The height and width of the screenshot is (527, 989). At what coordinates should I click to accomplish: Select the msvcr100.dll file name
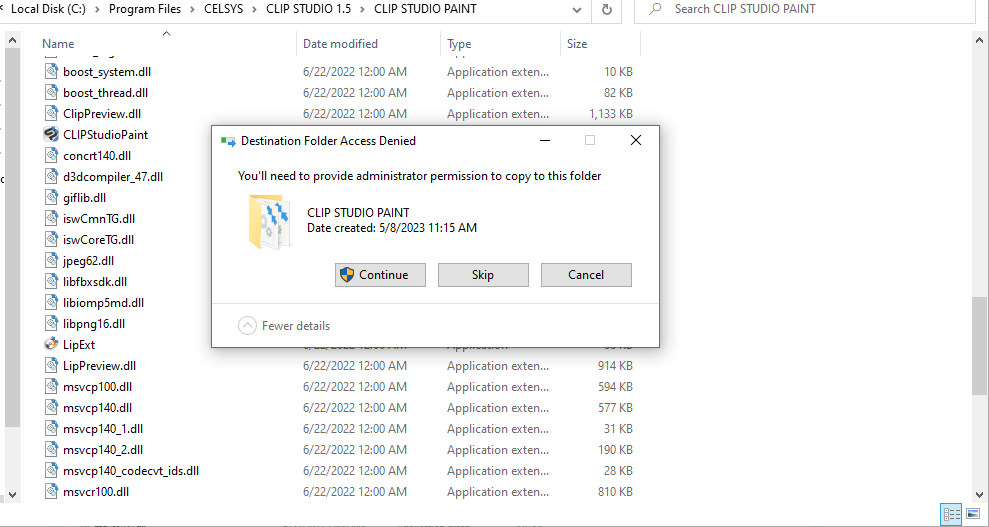pyautogui.click(x=97, y=491)
